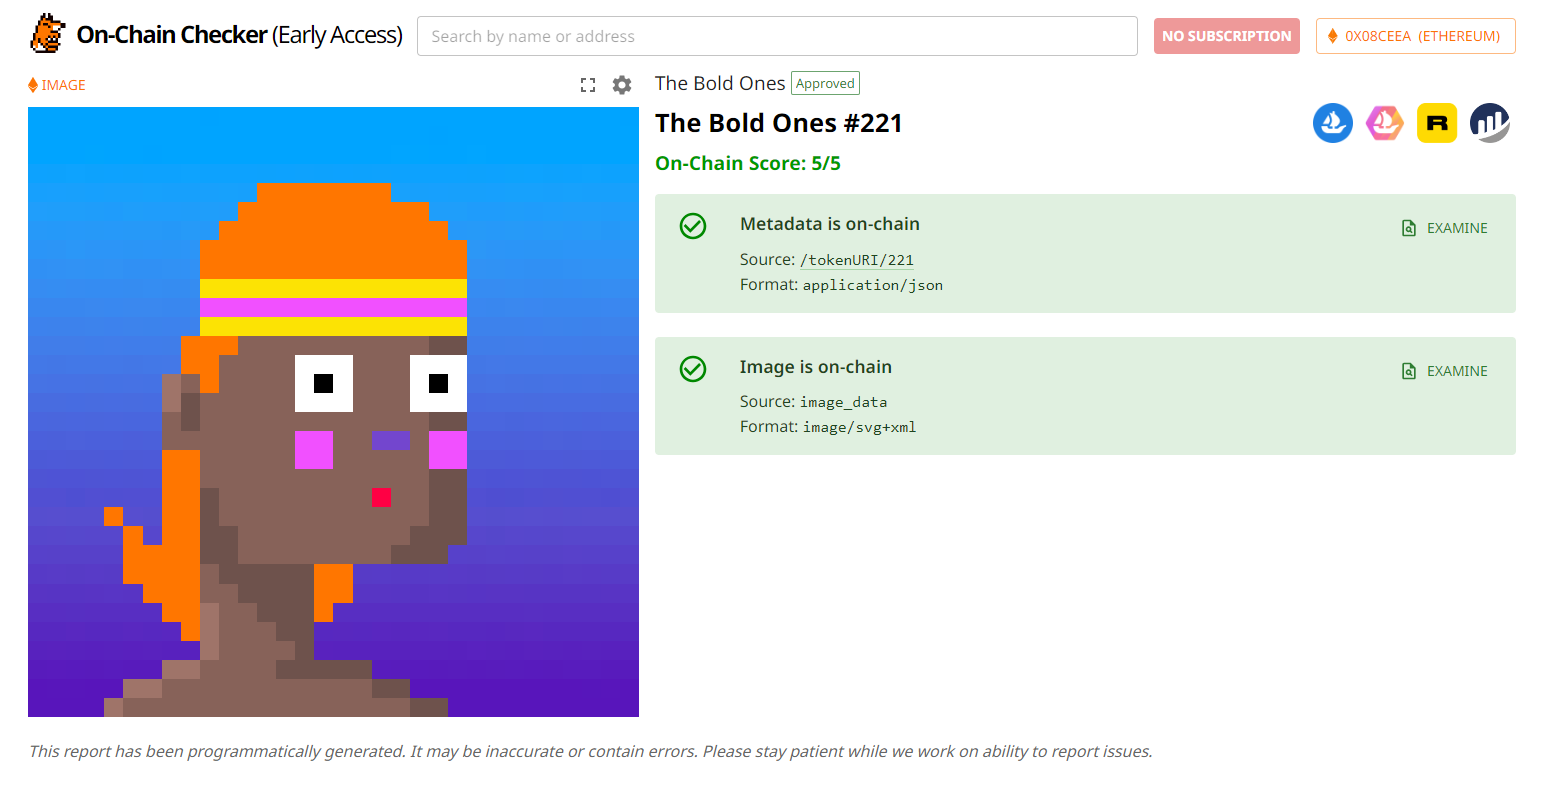Image resolution: width=1543 pixels, height=786 pixels.
Task: Examine the on-chain metadata
Action: (x=1445, y=228)
